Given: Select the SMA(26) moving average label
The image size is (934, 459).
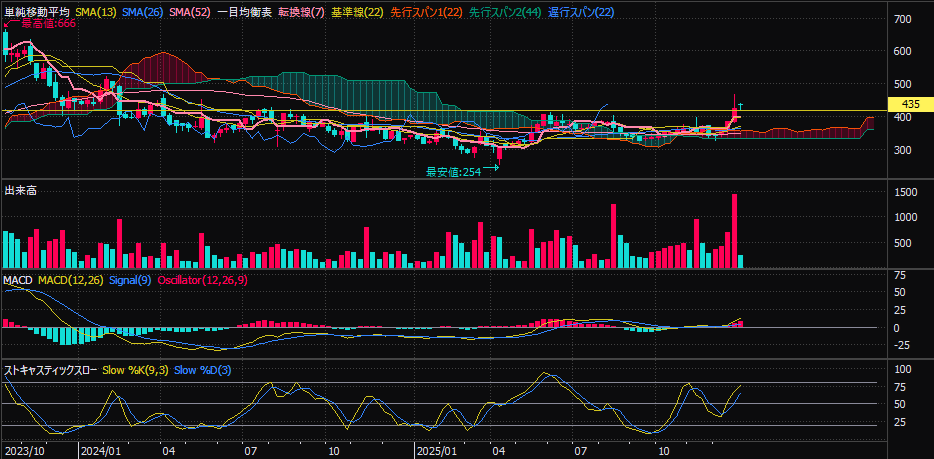Looking at the screenshot, I should point(143,10).
